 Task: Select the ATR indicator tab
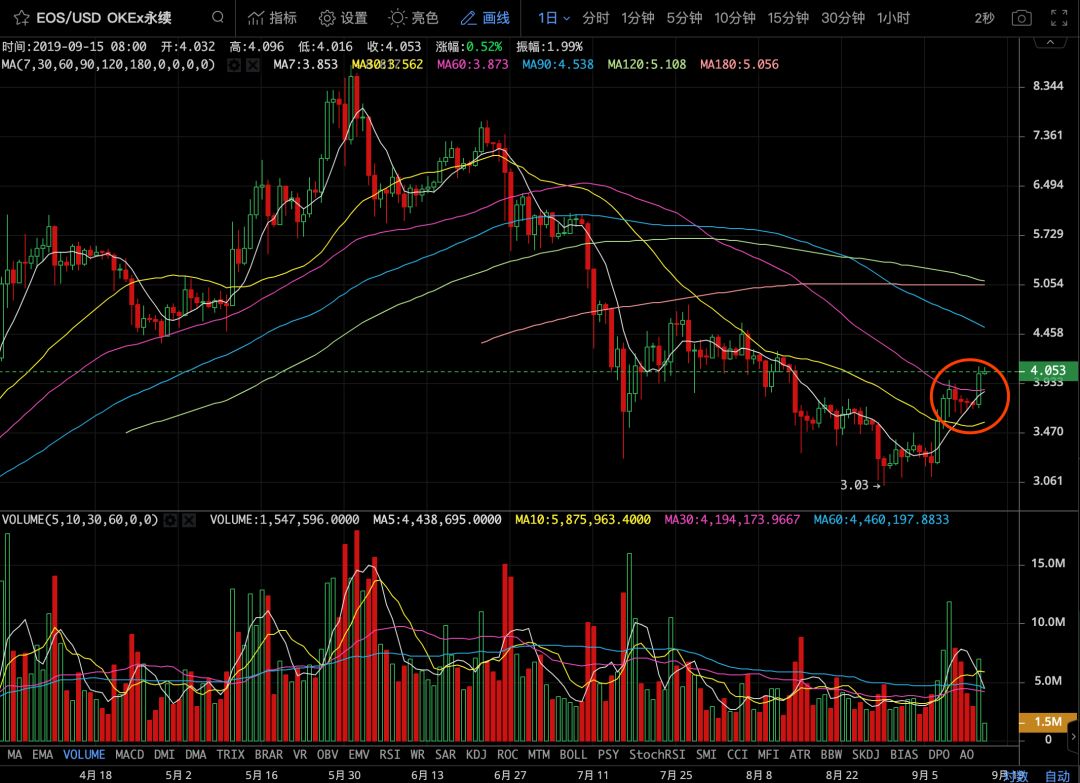(800, 755)
